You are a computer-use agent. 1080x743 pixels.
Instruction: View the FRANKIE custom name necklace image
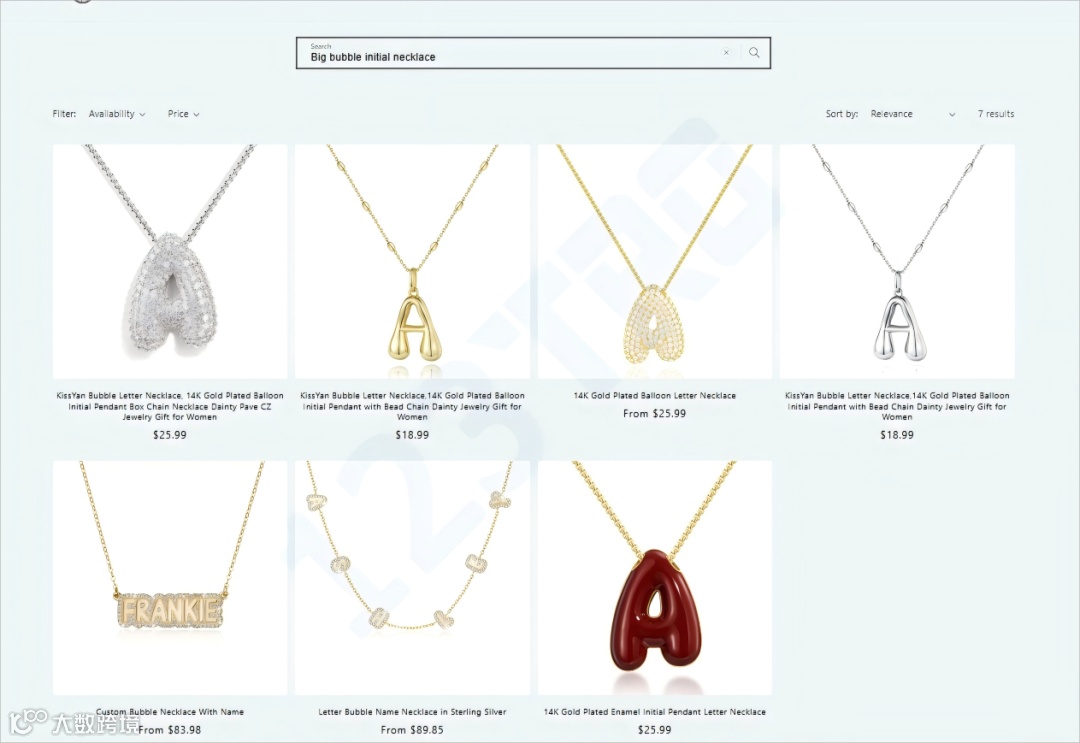point(170,578)
